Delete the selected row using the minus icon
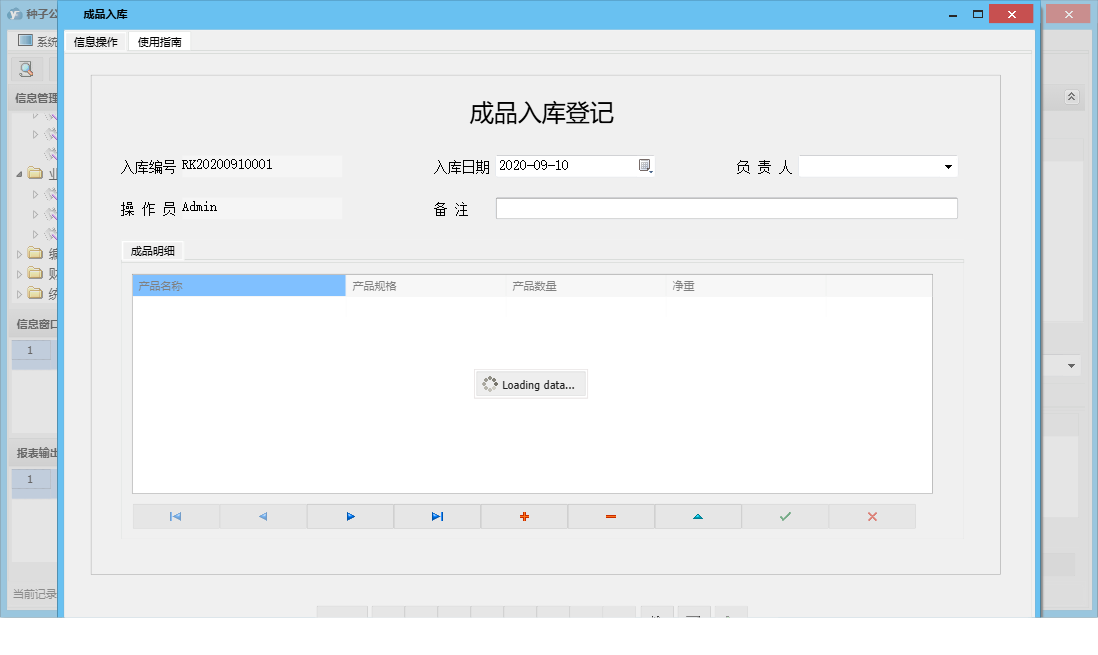 point(611,516)
